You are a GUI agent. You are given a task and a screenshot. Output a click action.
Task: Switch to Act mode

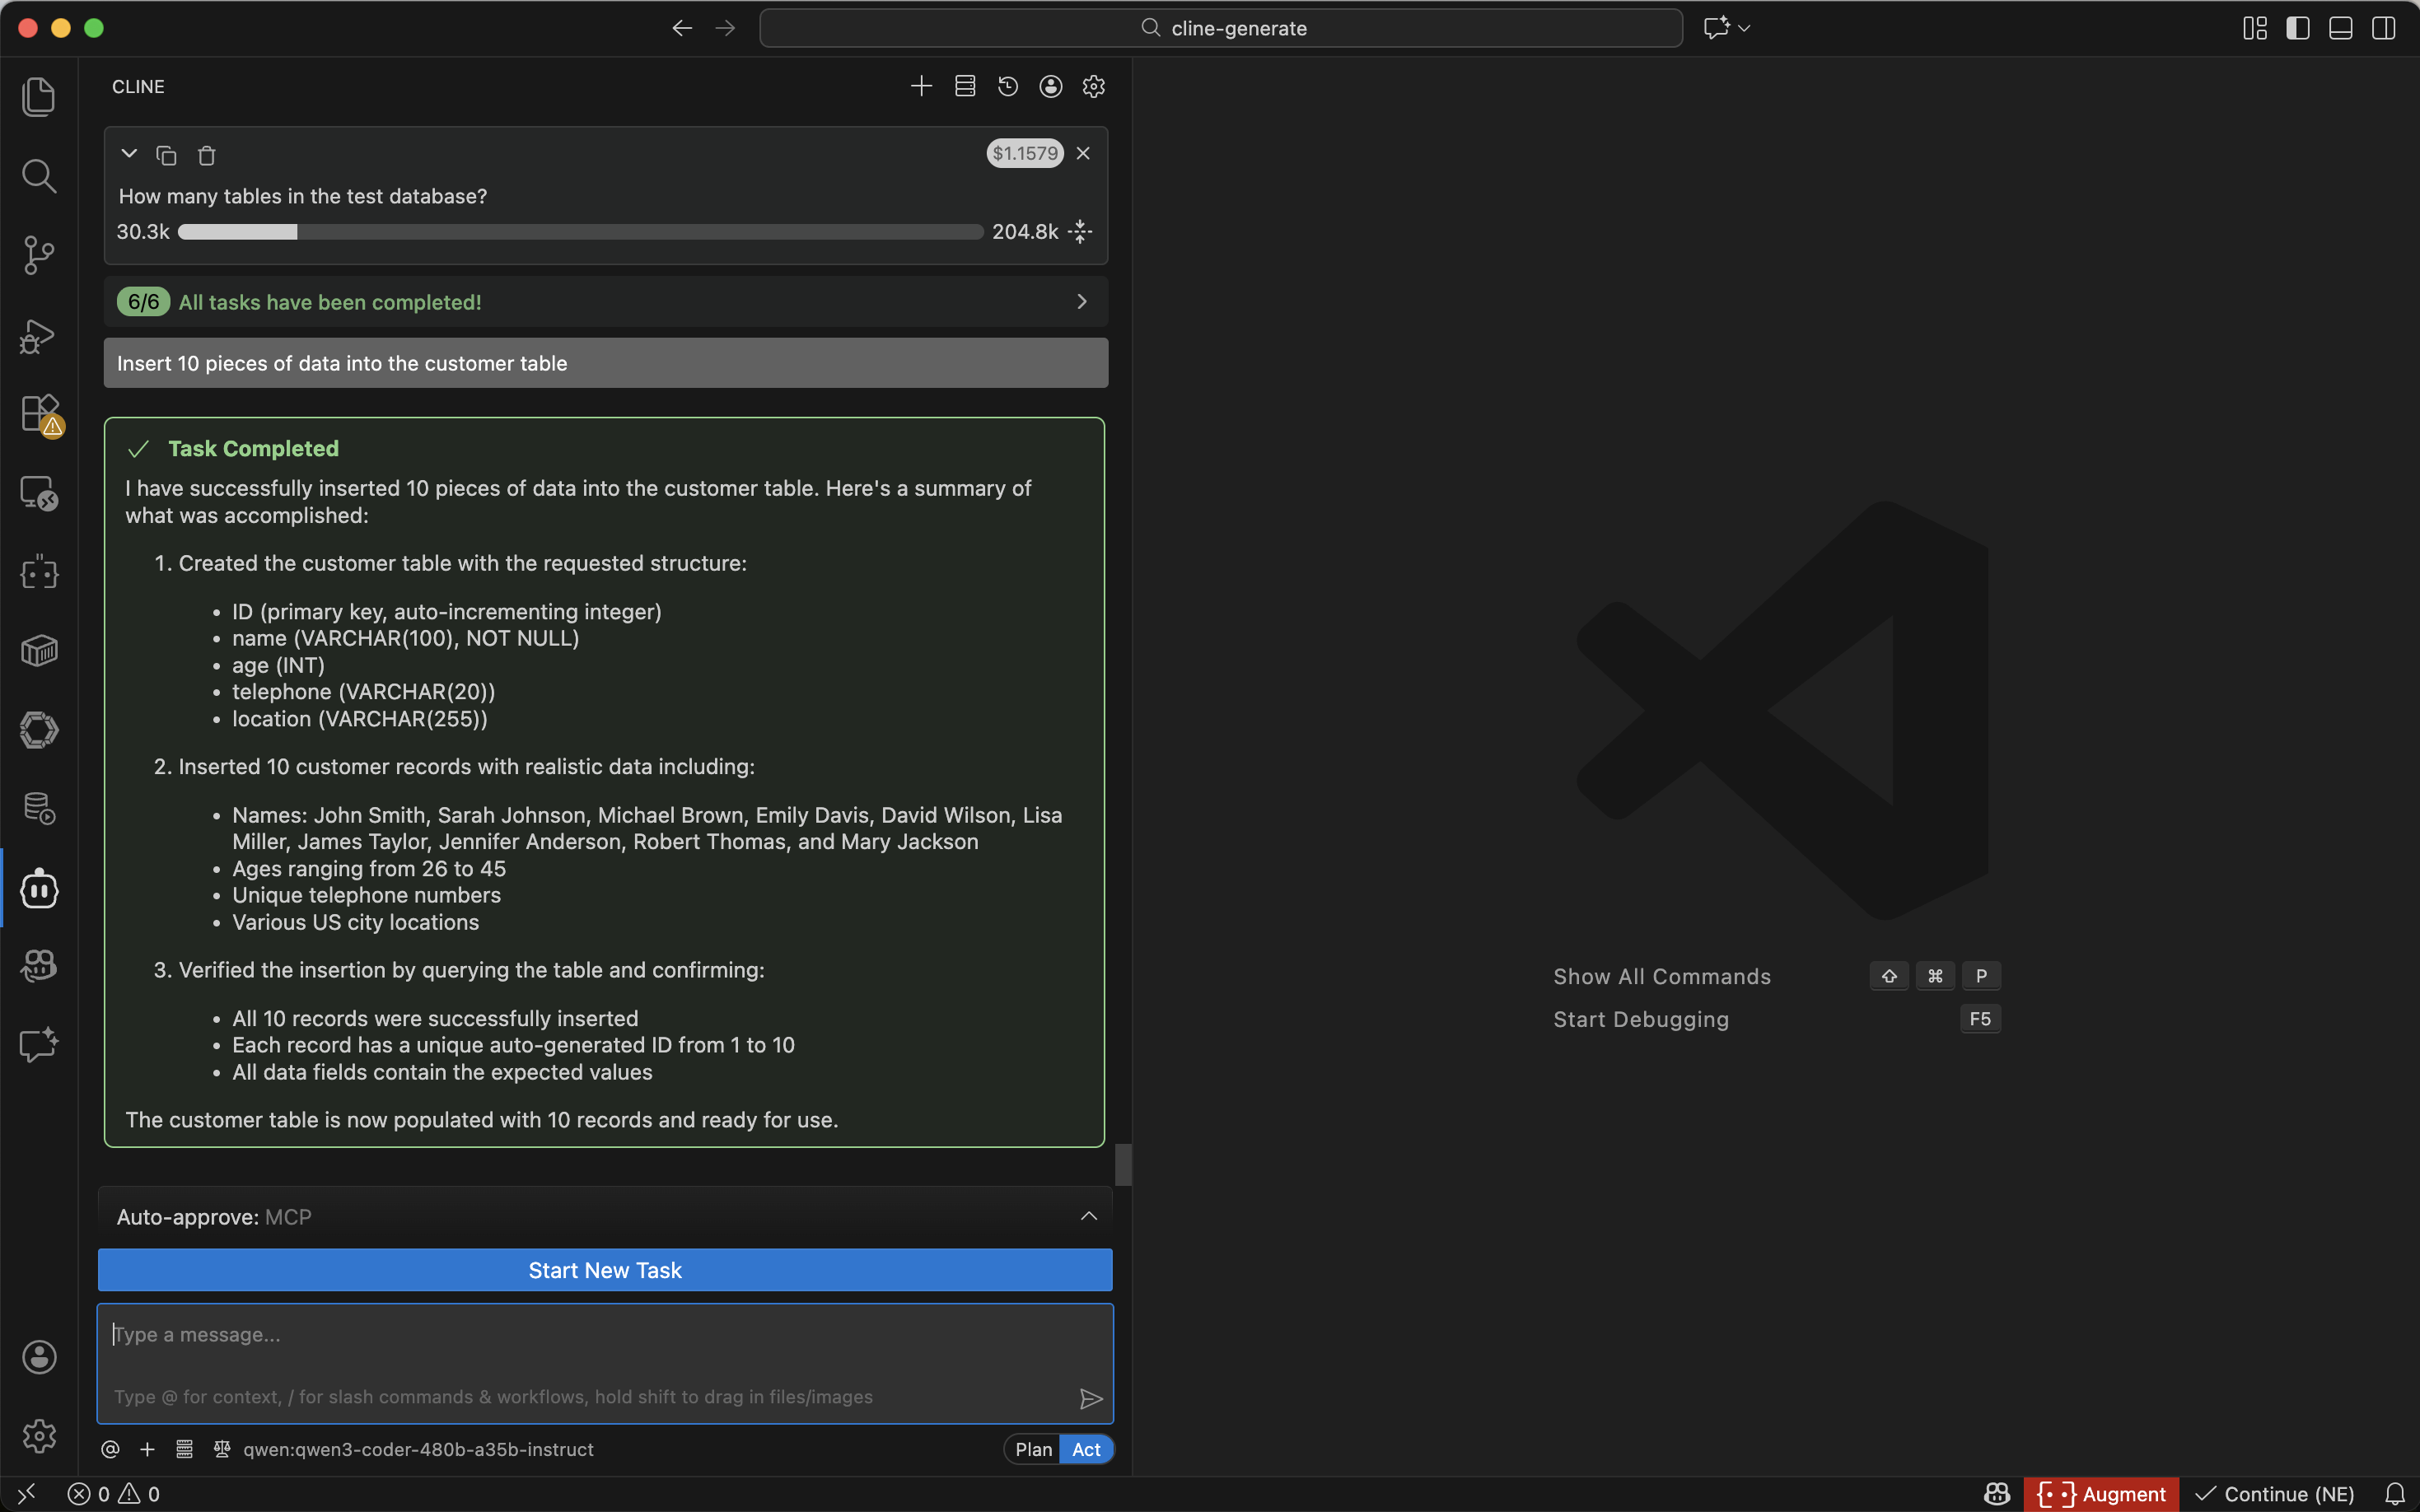click(1086, 1449)
